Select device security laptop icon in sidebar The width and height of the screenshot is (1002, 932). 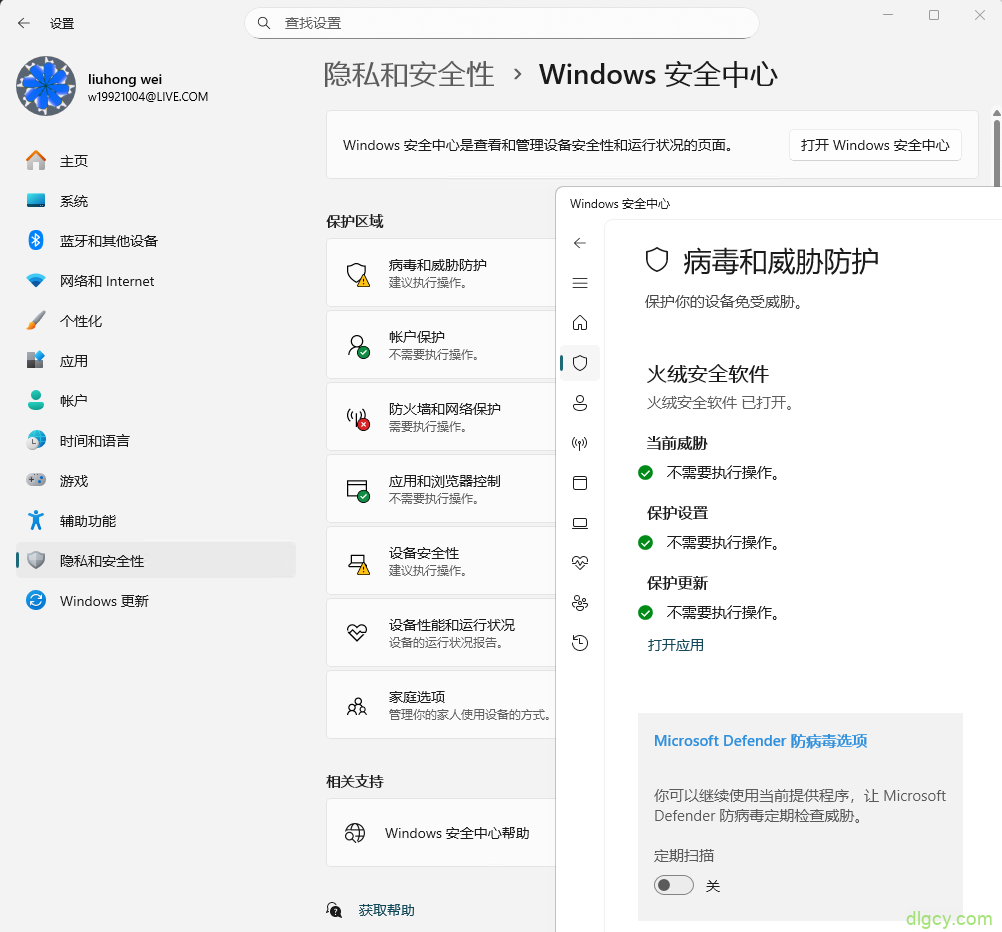tap(580, 523)
